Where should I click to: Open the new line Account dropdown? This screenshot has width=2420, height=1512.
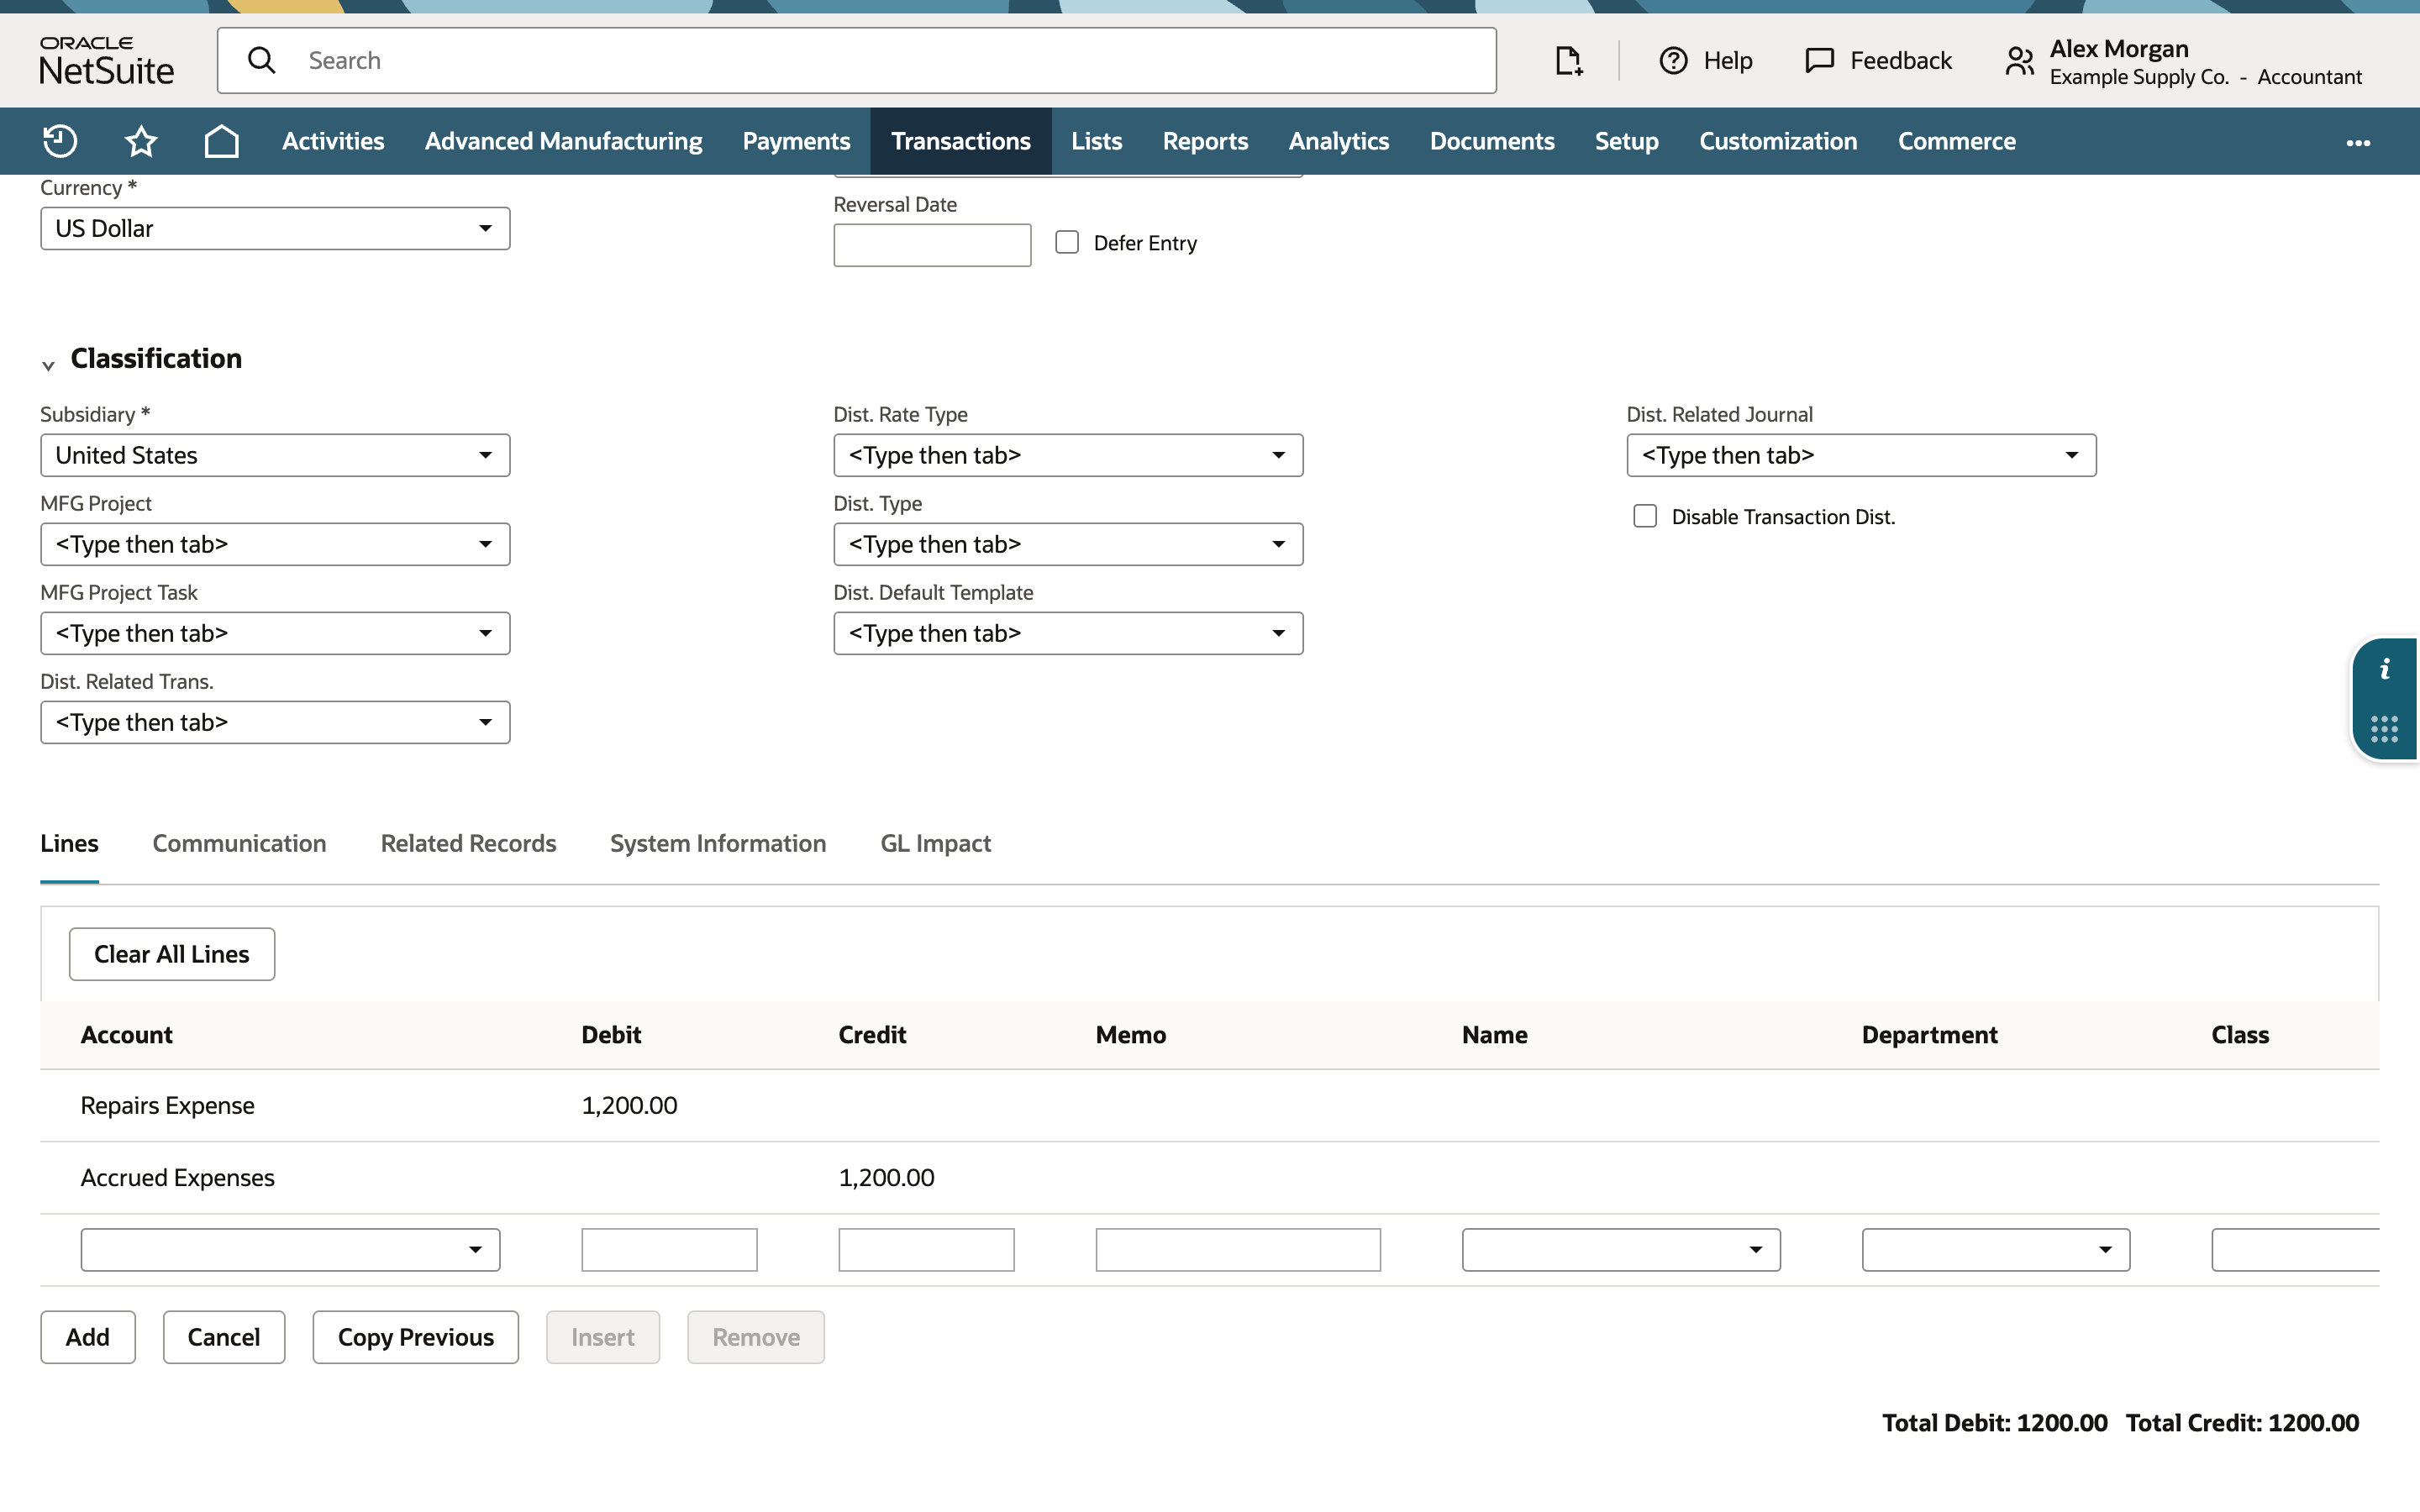point(290,1250)
